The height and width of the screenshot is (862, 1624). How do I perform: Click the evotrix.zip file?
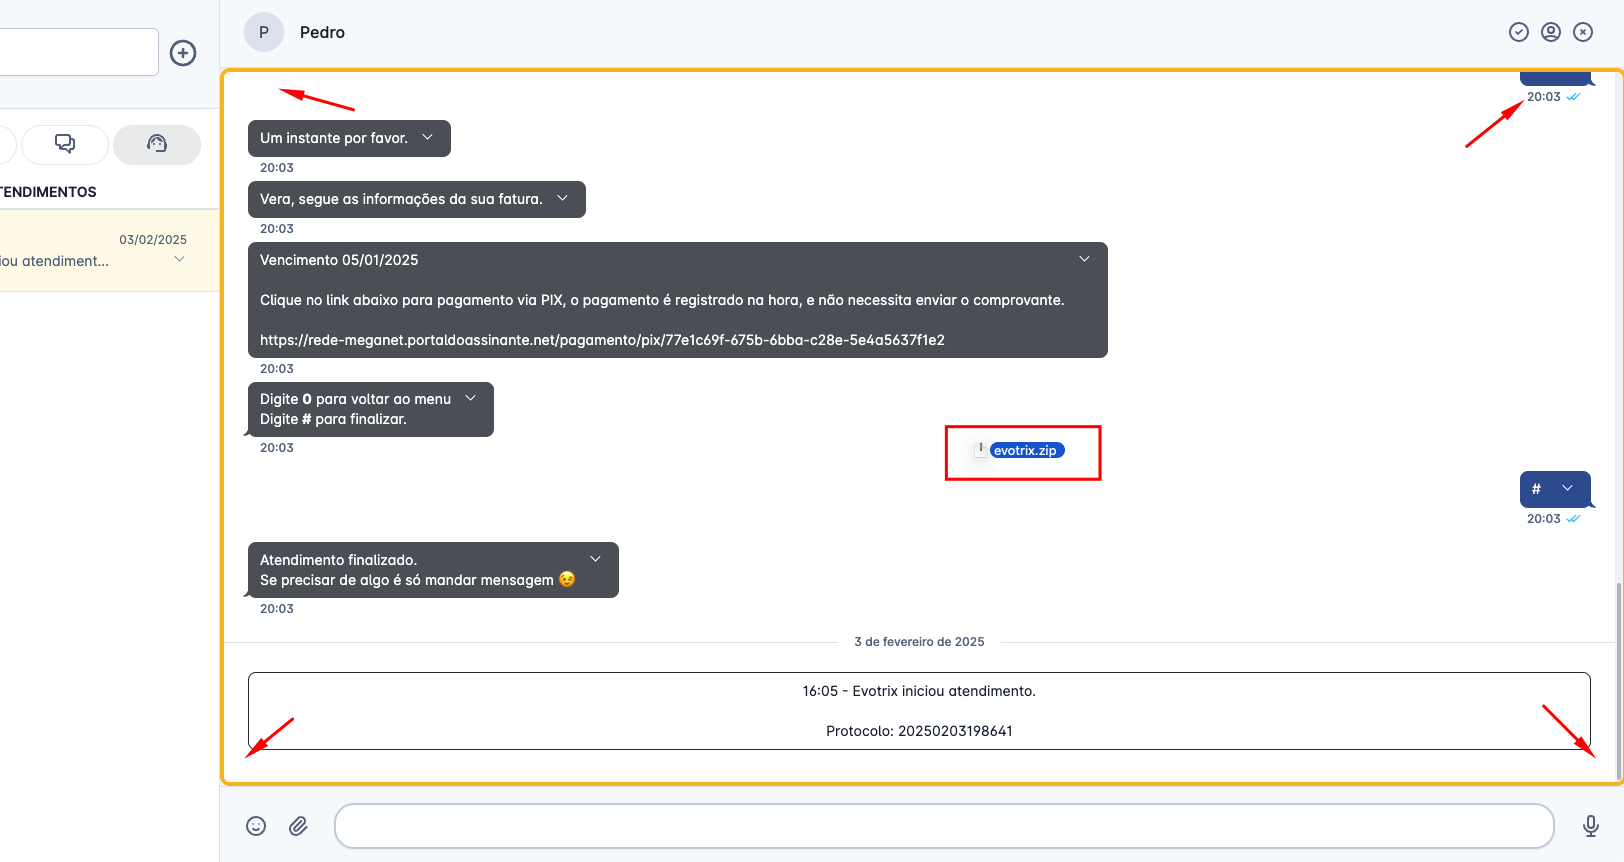[1025, 451]
